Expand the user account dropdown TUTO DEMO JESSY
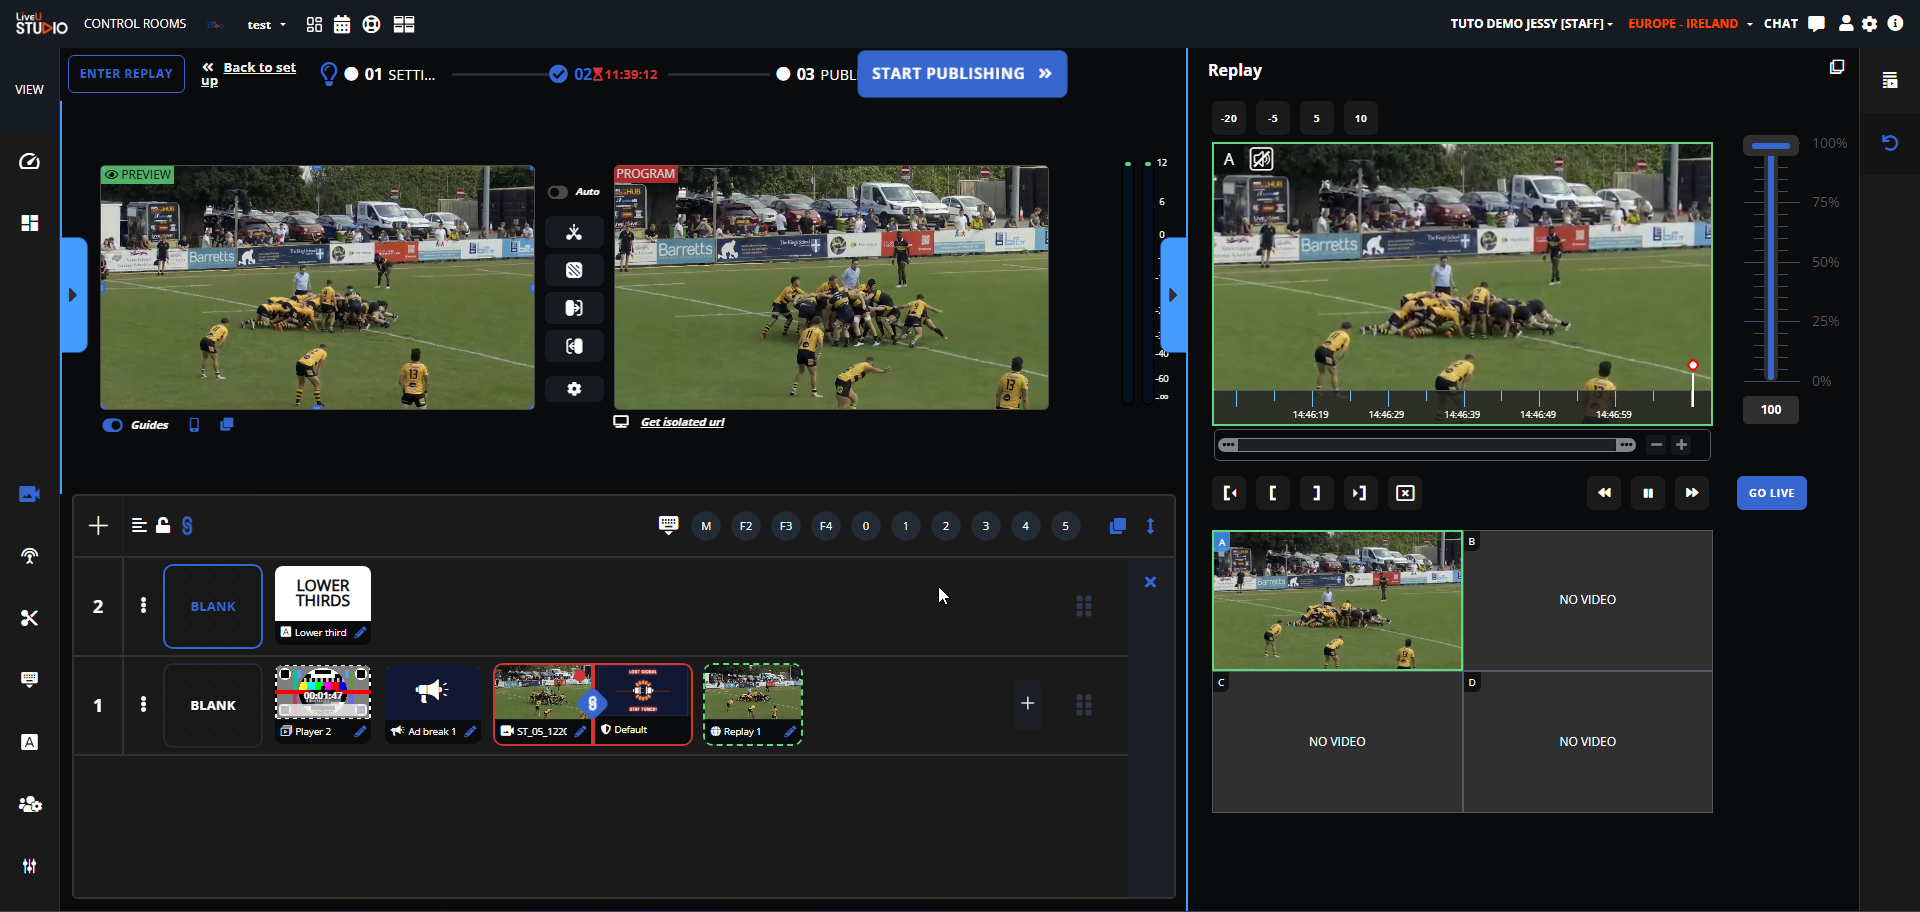 [1531, 24]
